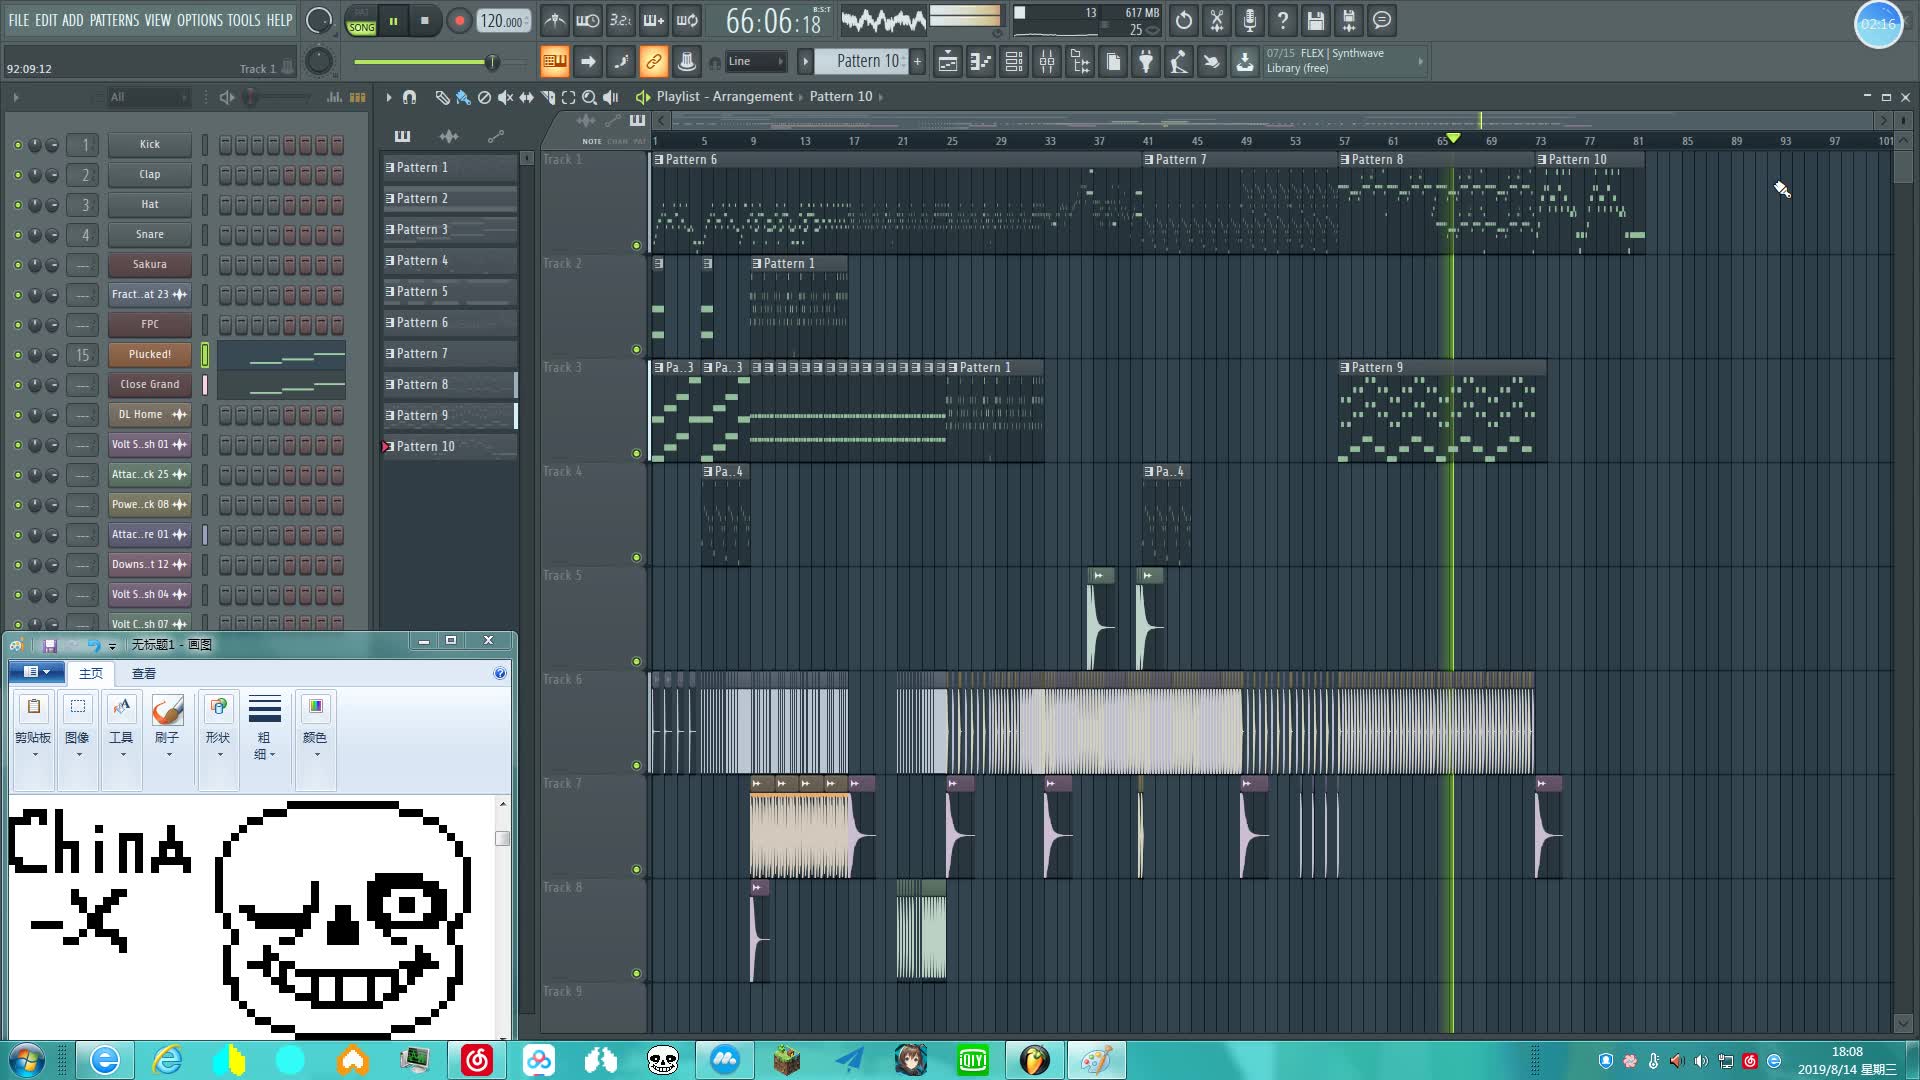The height and width of the screenshot is (1080, 1920).
Task: Open the Close Grand channel
Action: click(149, 384)
